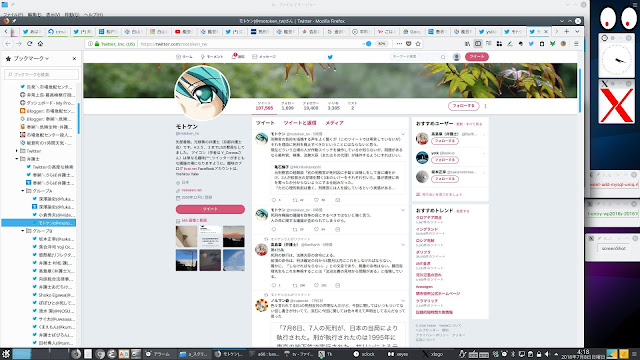The width and height of the screenshot is (640, 360).
Task: Open first tweet's dropdown chevron
Action: point(403,134)
